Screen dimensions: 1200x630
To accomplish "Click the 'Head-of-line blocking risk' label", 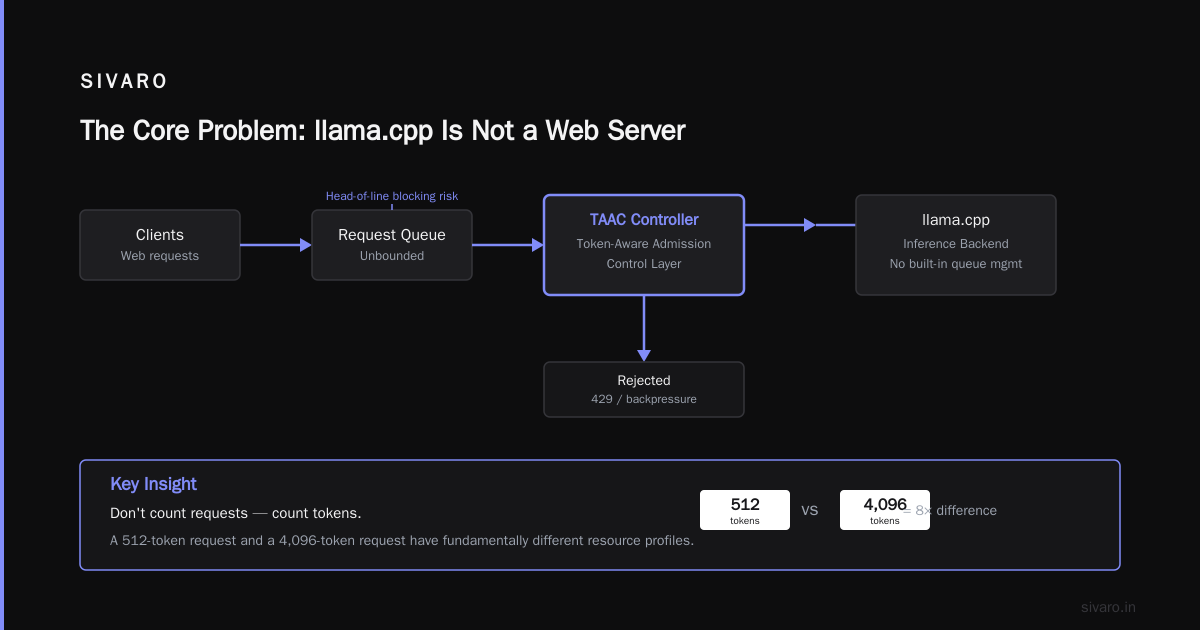I will click(x=392, y=196).
